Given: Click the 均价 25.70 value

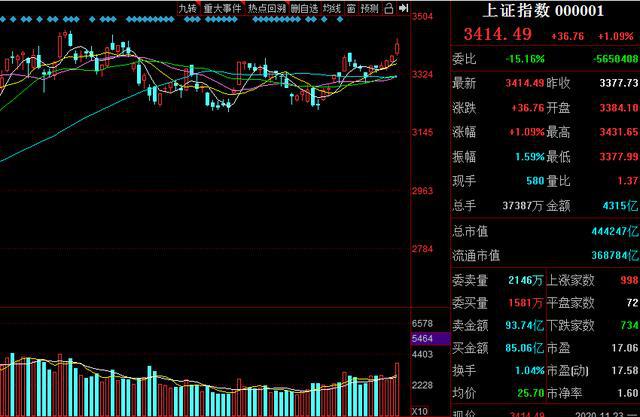Looking at the screenshot, I should pos(531,393).
